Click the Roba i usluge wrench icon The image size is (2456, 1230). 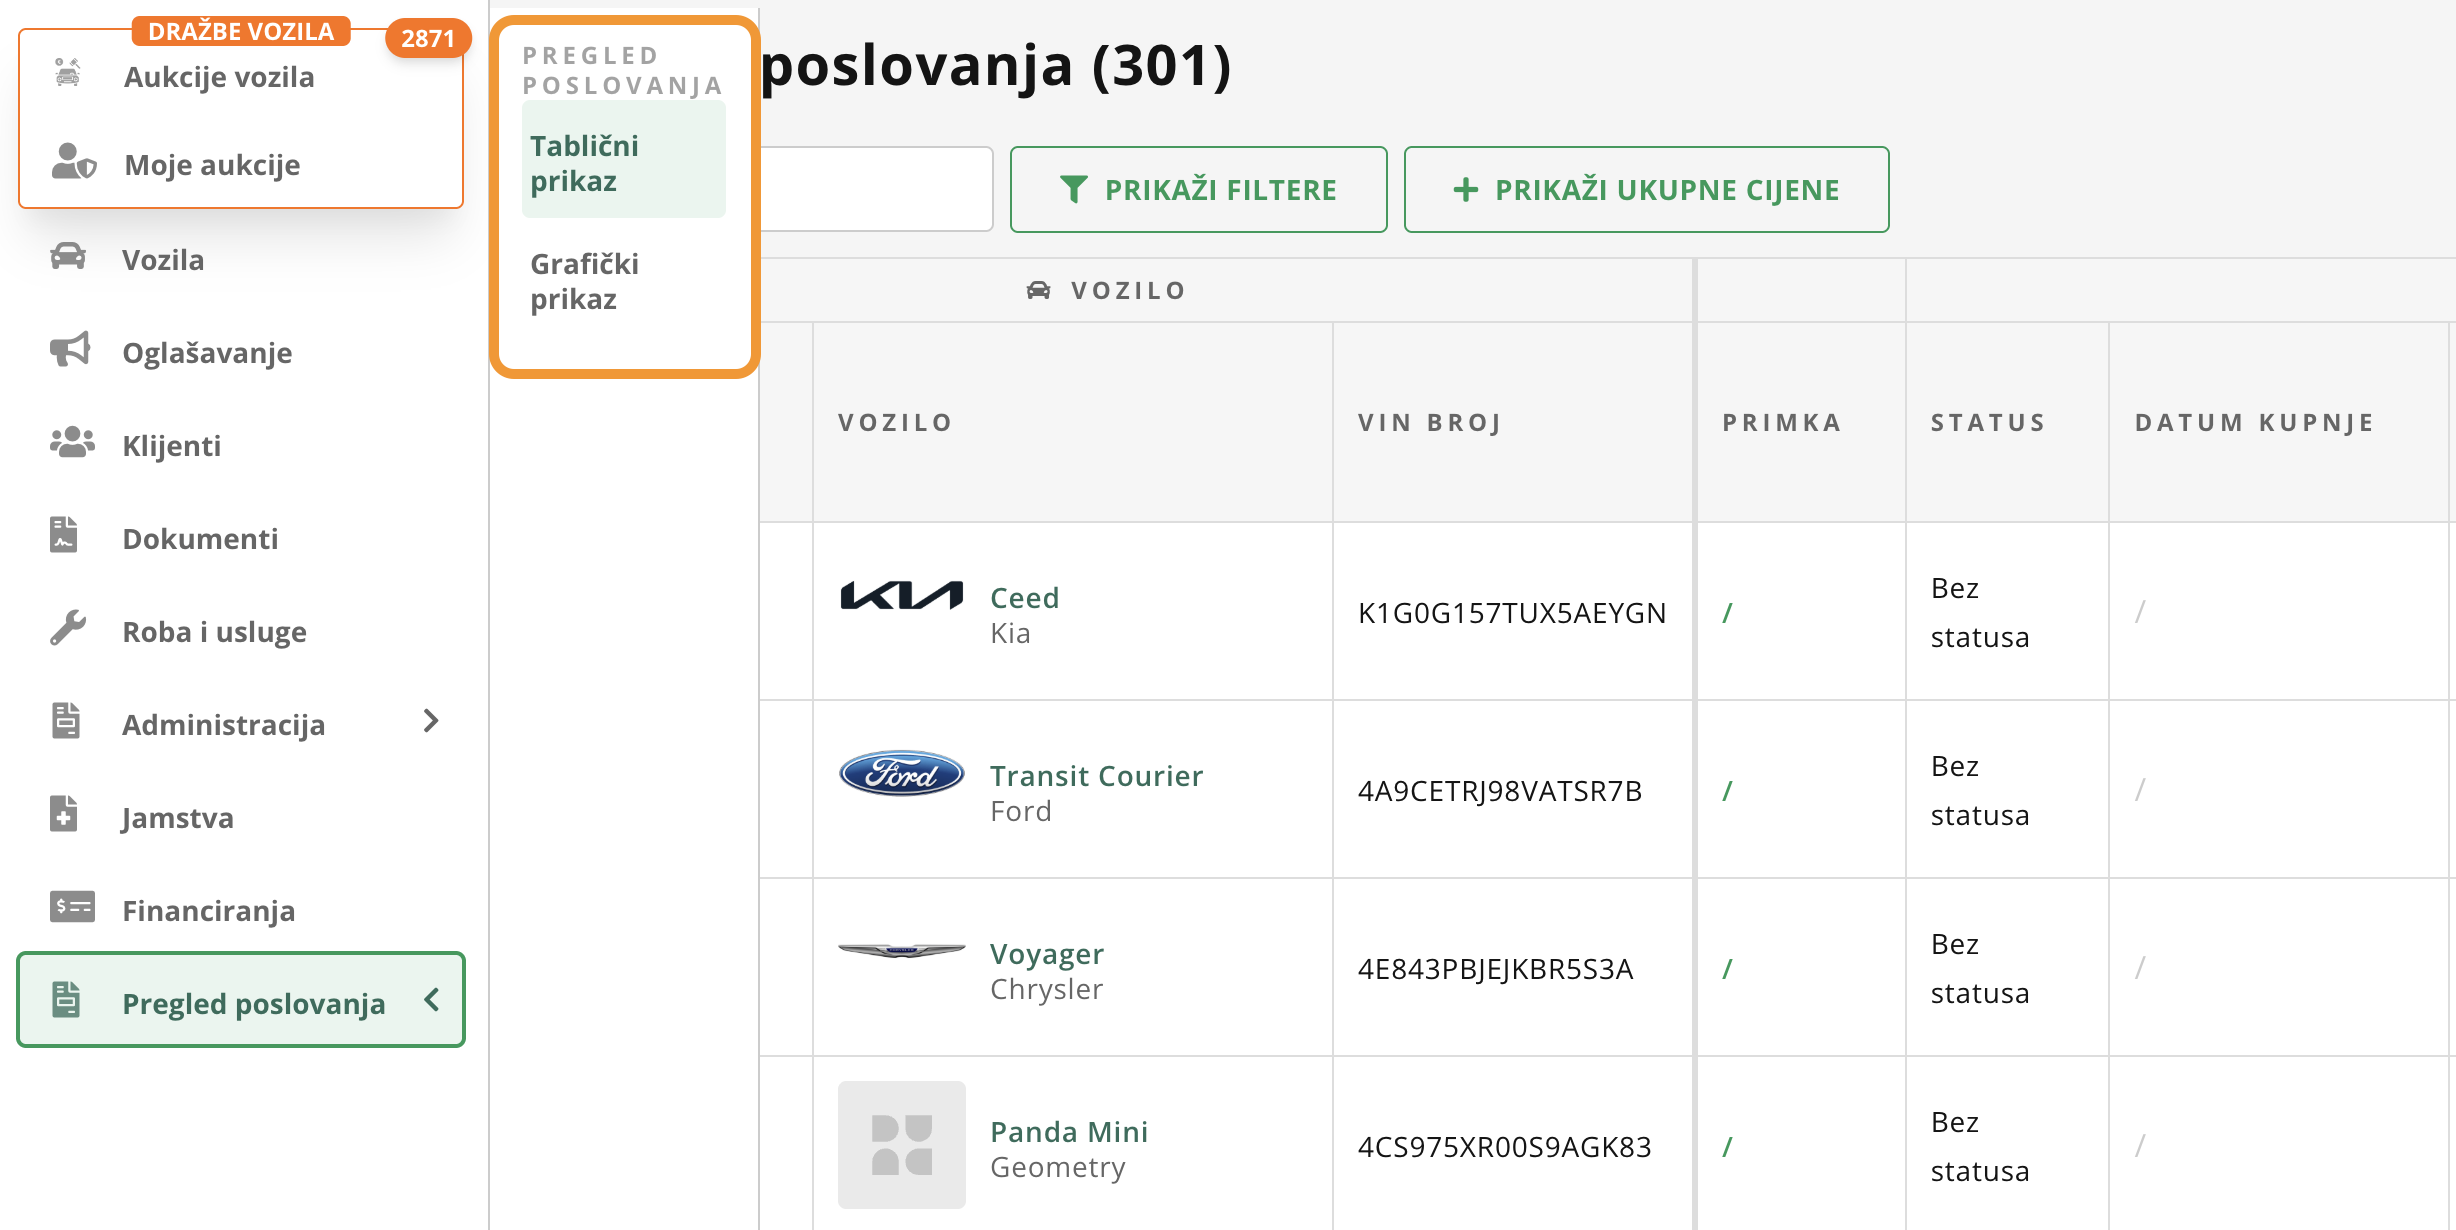tap(68, 629)
